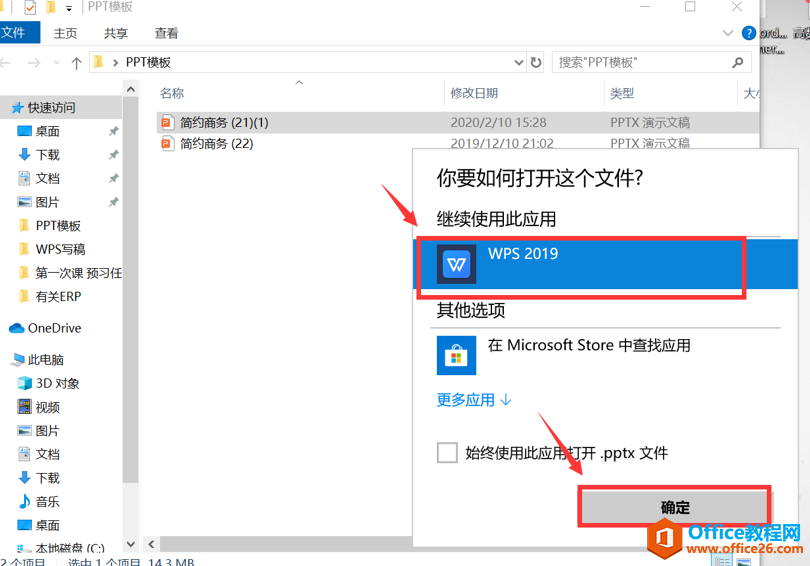Click the 简约商务 (22) PPTX file icon

pyautogui.click(x=166, y=143)
